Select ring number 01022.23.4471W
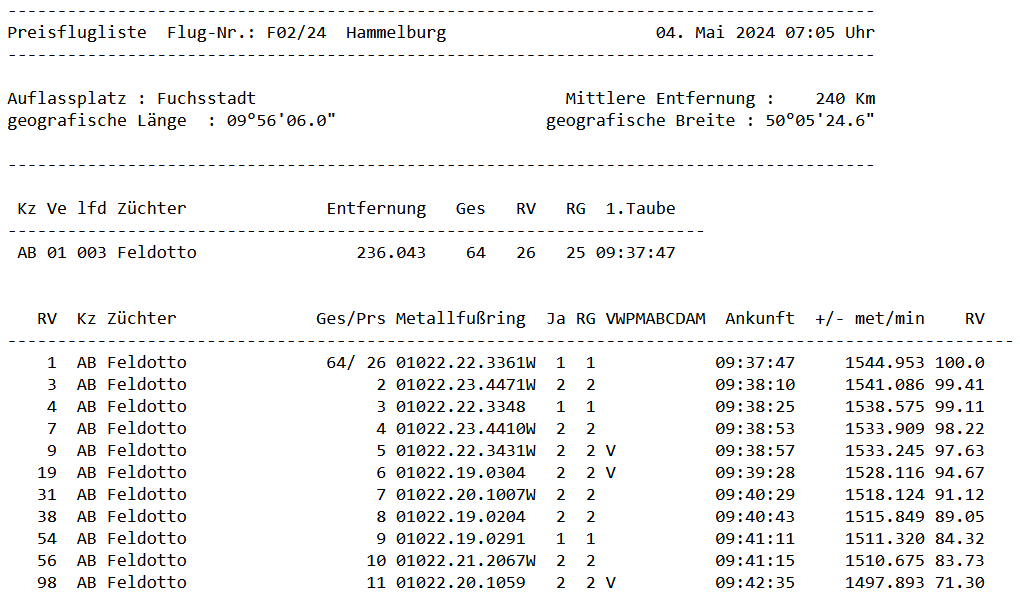Viewport: 1020px width, 600px height. tap(466, 385)
